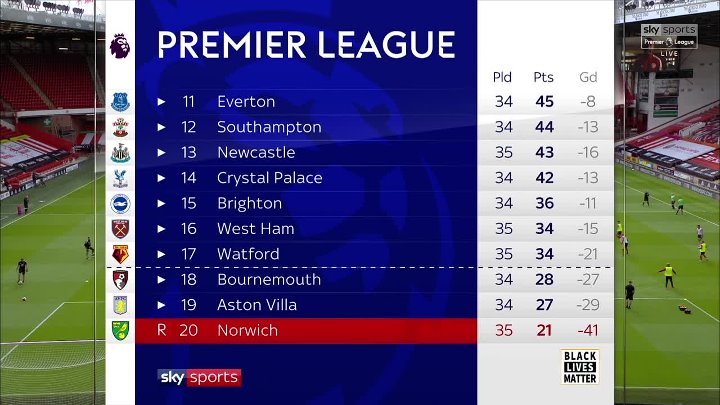Viewport: 720px width, 405px height.
Task: Click the Sky Sports logo at bottom
Action: [x=200, y=377]
